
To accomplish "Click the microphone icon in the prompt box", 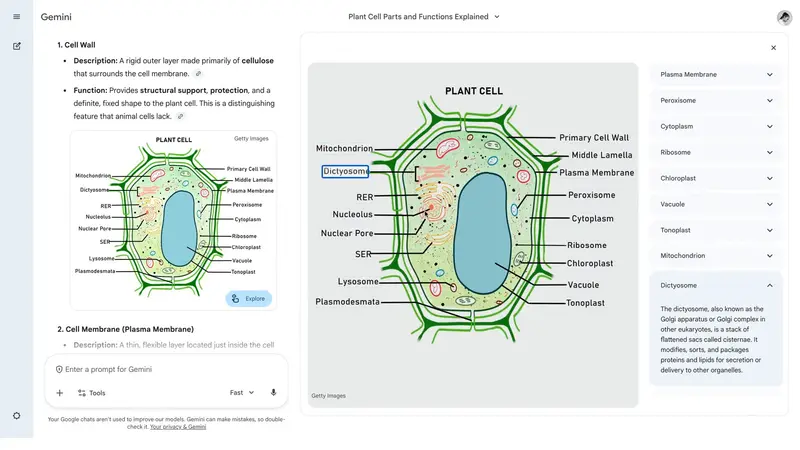I will point(273,393).
